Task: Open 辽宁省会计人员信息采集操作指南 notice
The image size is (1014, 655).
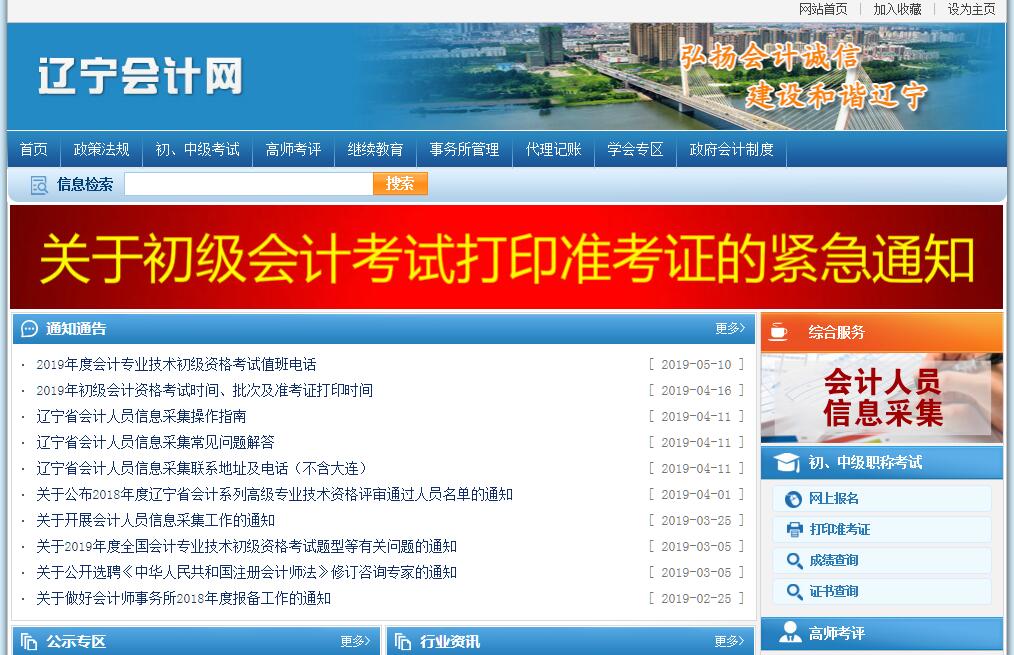Action: [x=141, y=416]
